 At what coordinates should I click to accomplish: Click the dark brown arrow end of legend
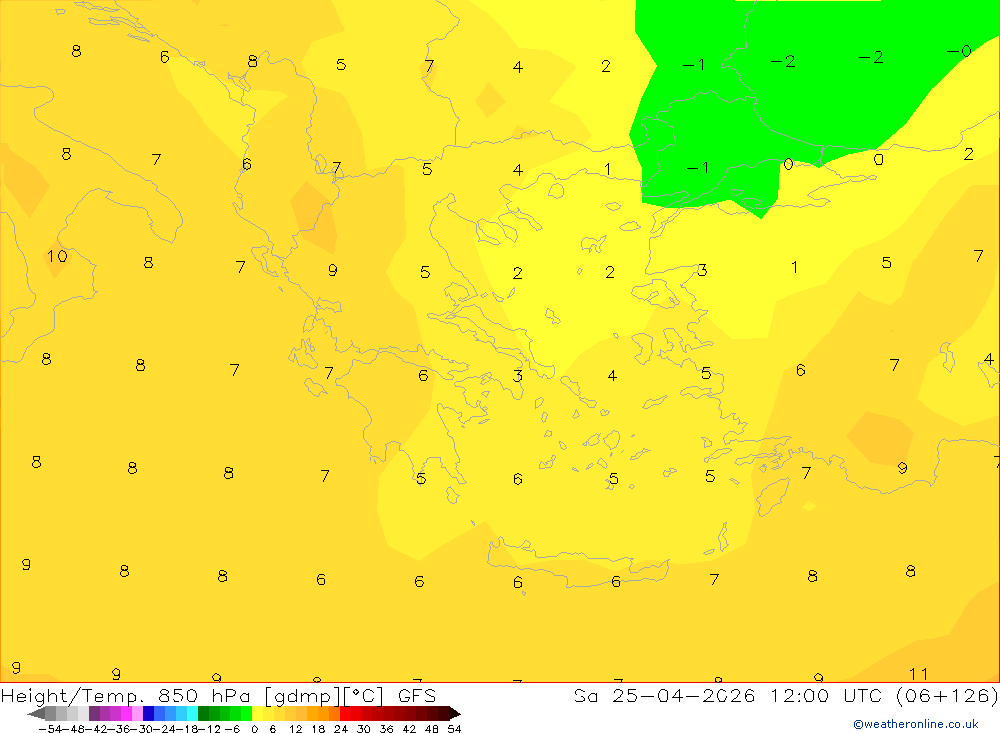[x=455, y=713]
